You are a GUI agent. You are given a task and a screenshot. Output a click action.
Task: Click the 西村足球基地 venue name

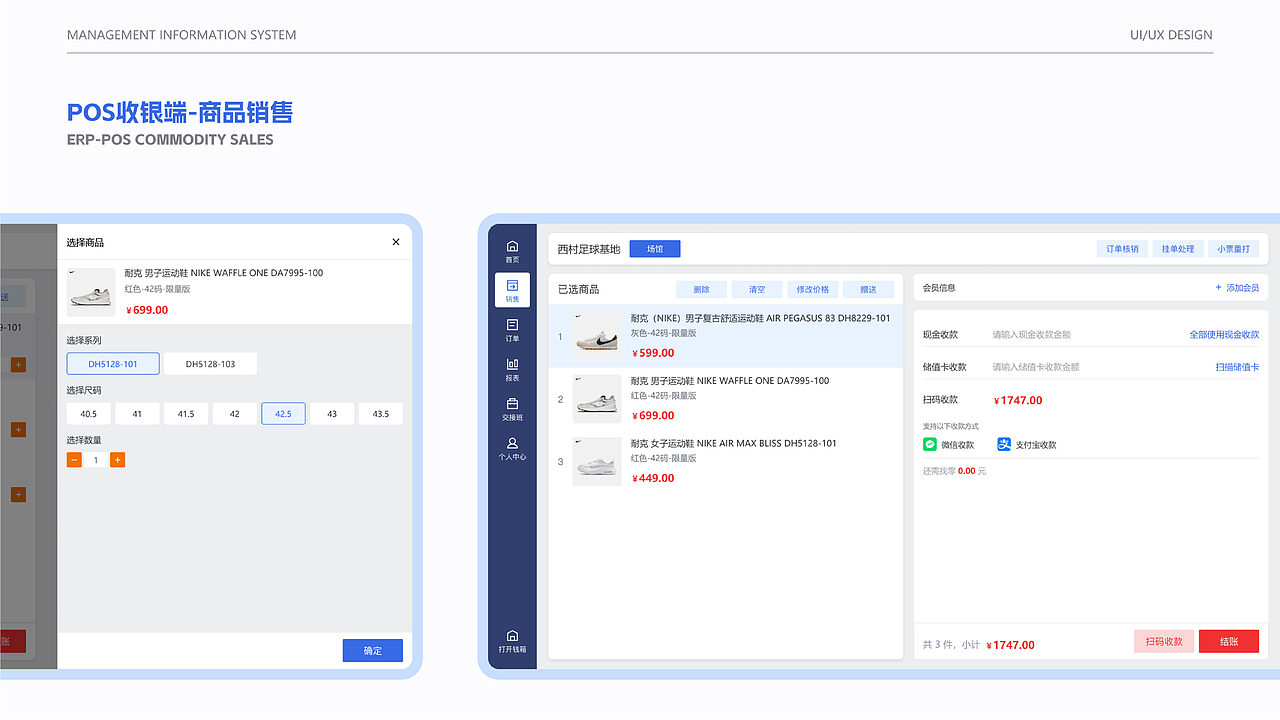(589, 249)
